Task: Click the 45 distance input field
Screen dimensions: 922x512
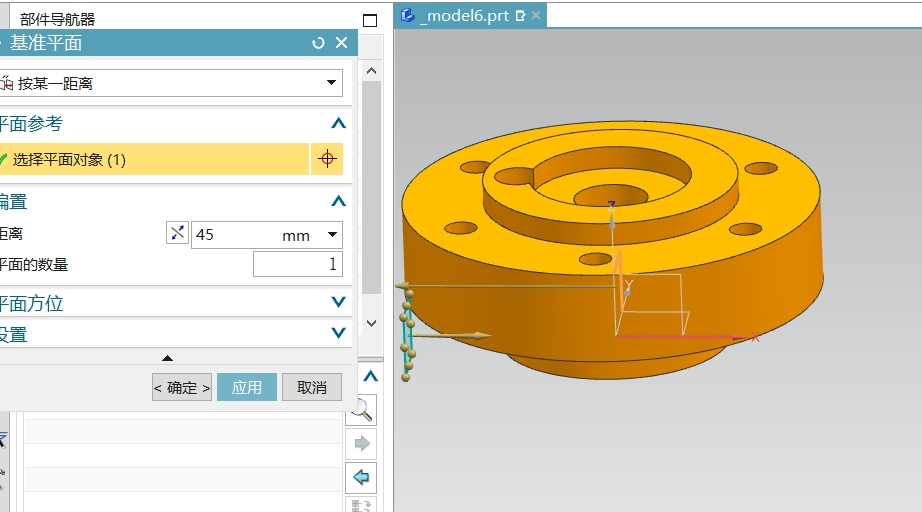Action: [235, 235]
